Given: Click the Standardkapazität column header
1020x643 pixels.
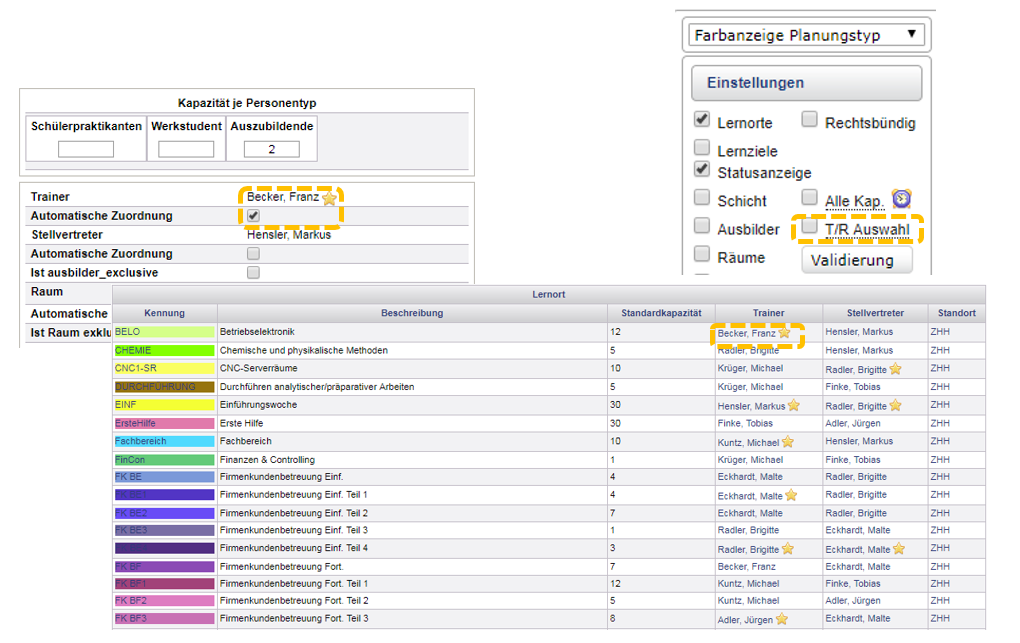Looking at the screenshot, I should point(662,313).
